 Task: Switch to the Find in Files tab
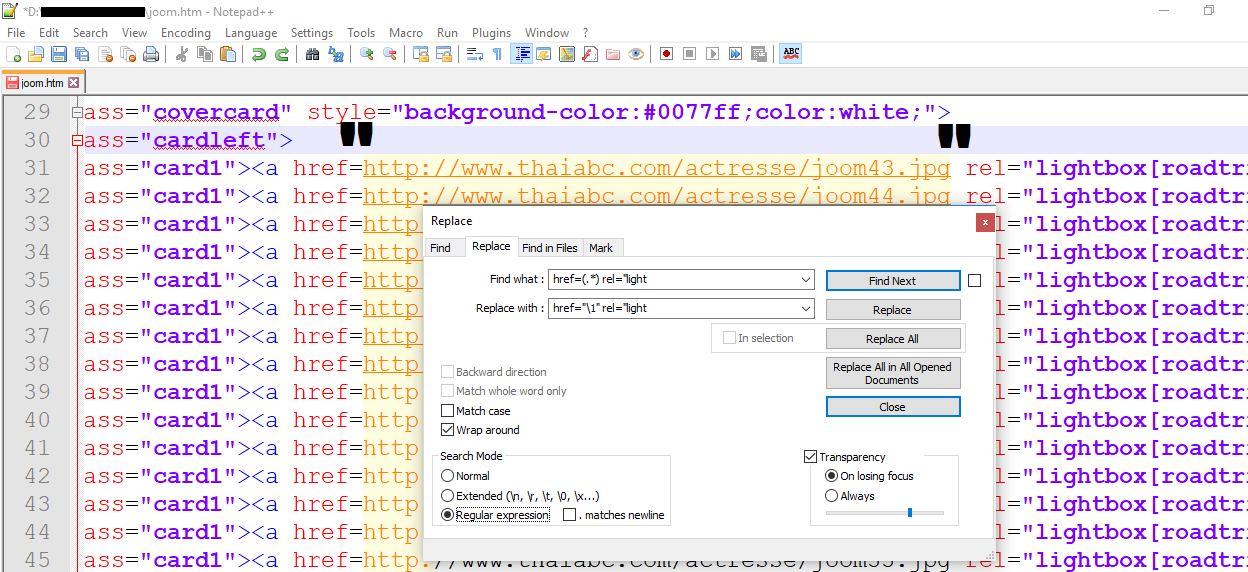pyautogui.click(x=549, y=248)
